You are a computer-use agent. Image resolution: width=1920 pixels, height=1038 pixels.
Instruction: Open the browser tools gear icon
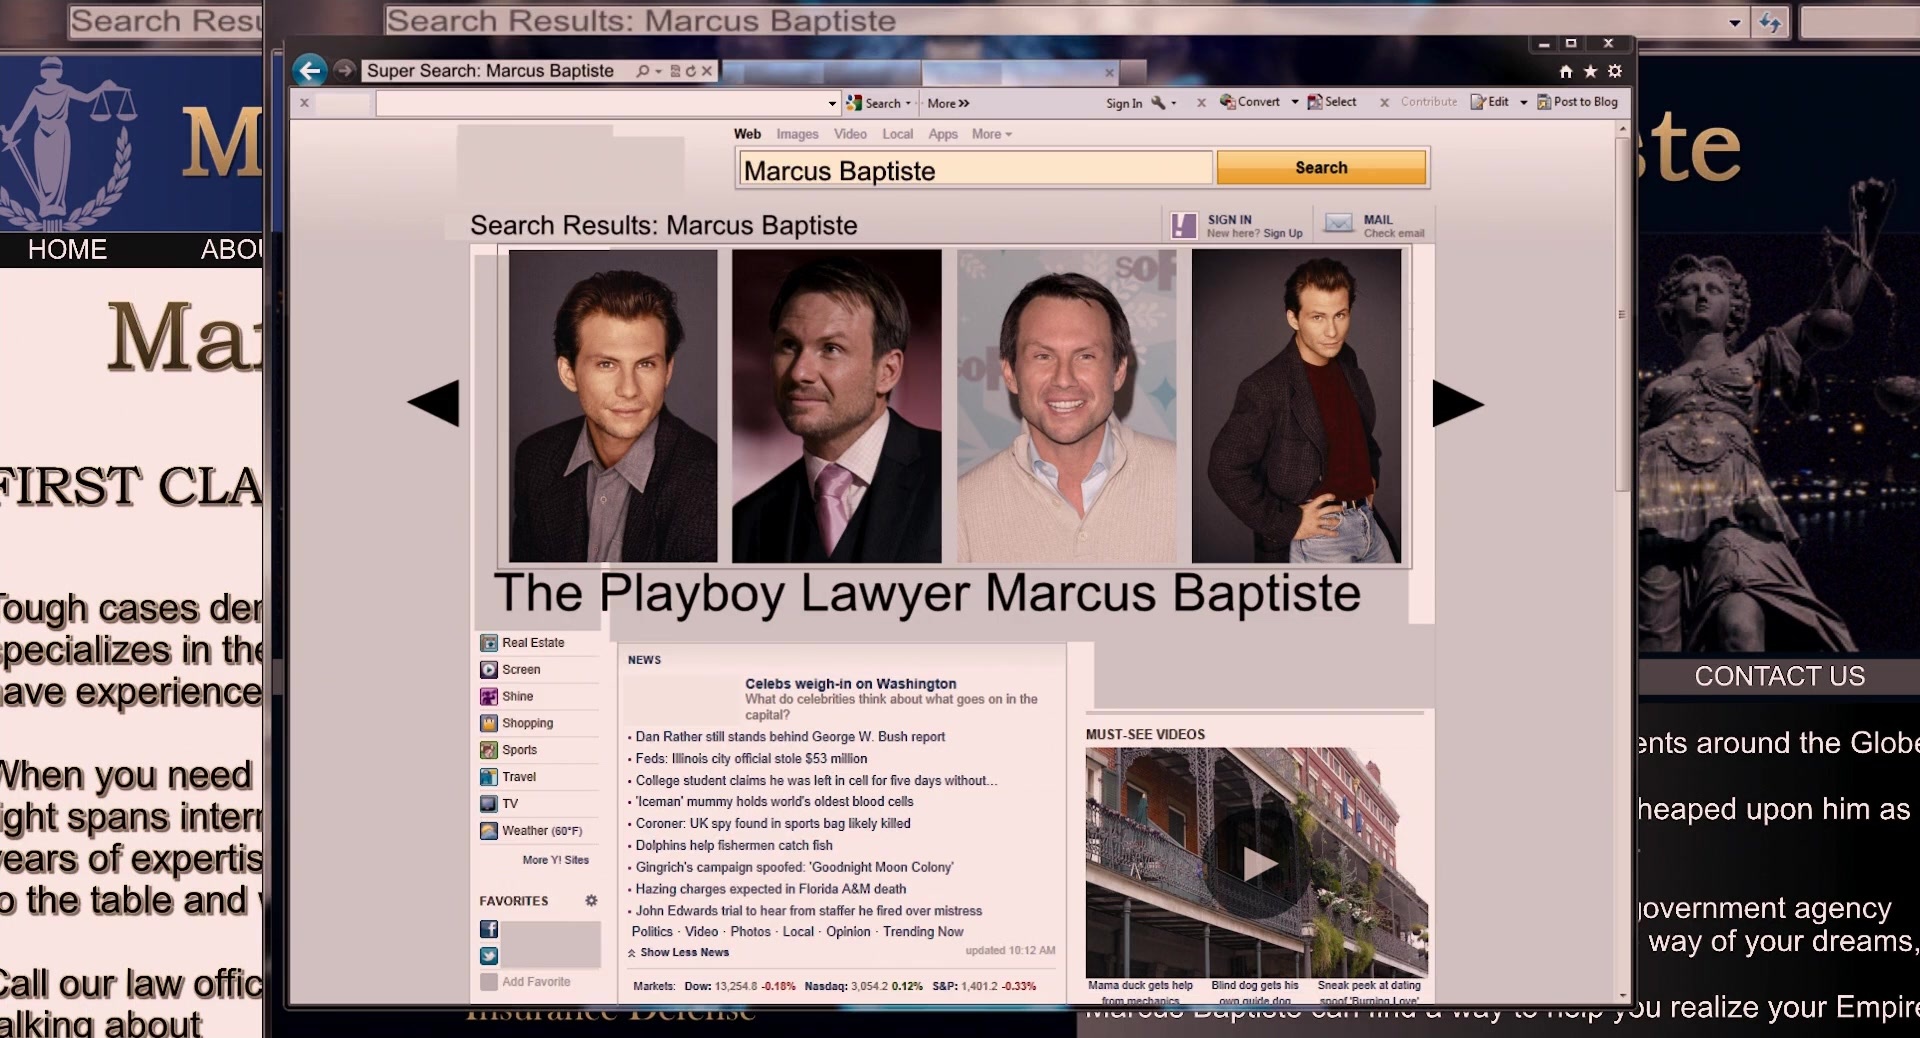pyautogui.click(x=1615, y=71)
